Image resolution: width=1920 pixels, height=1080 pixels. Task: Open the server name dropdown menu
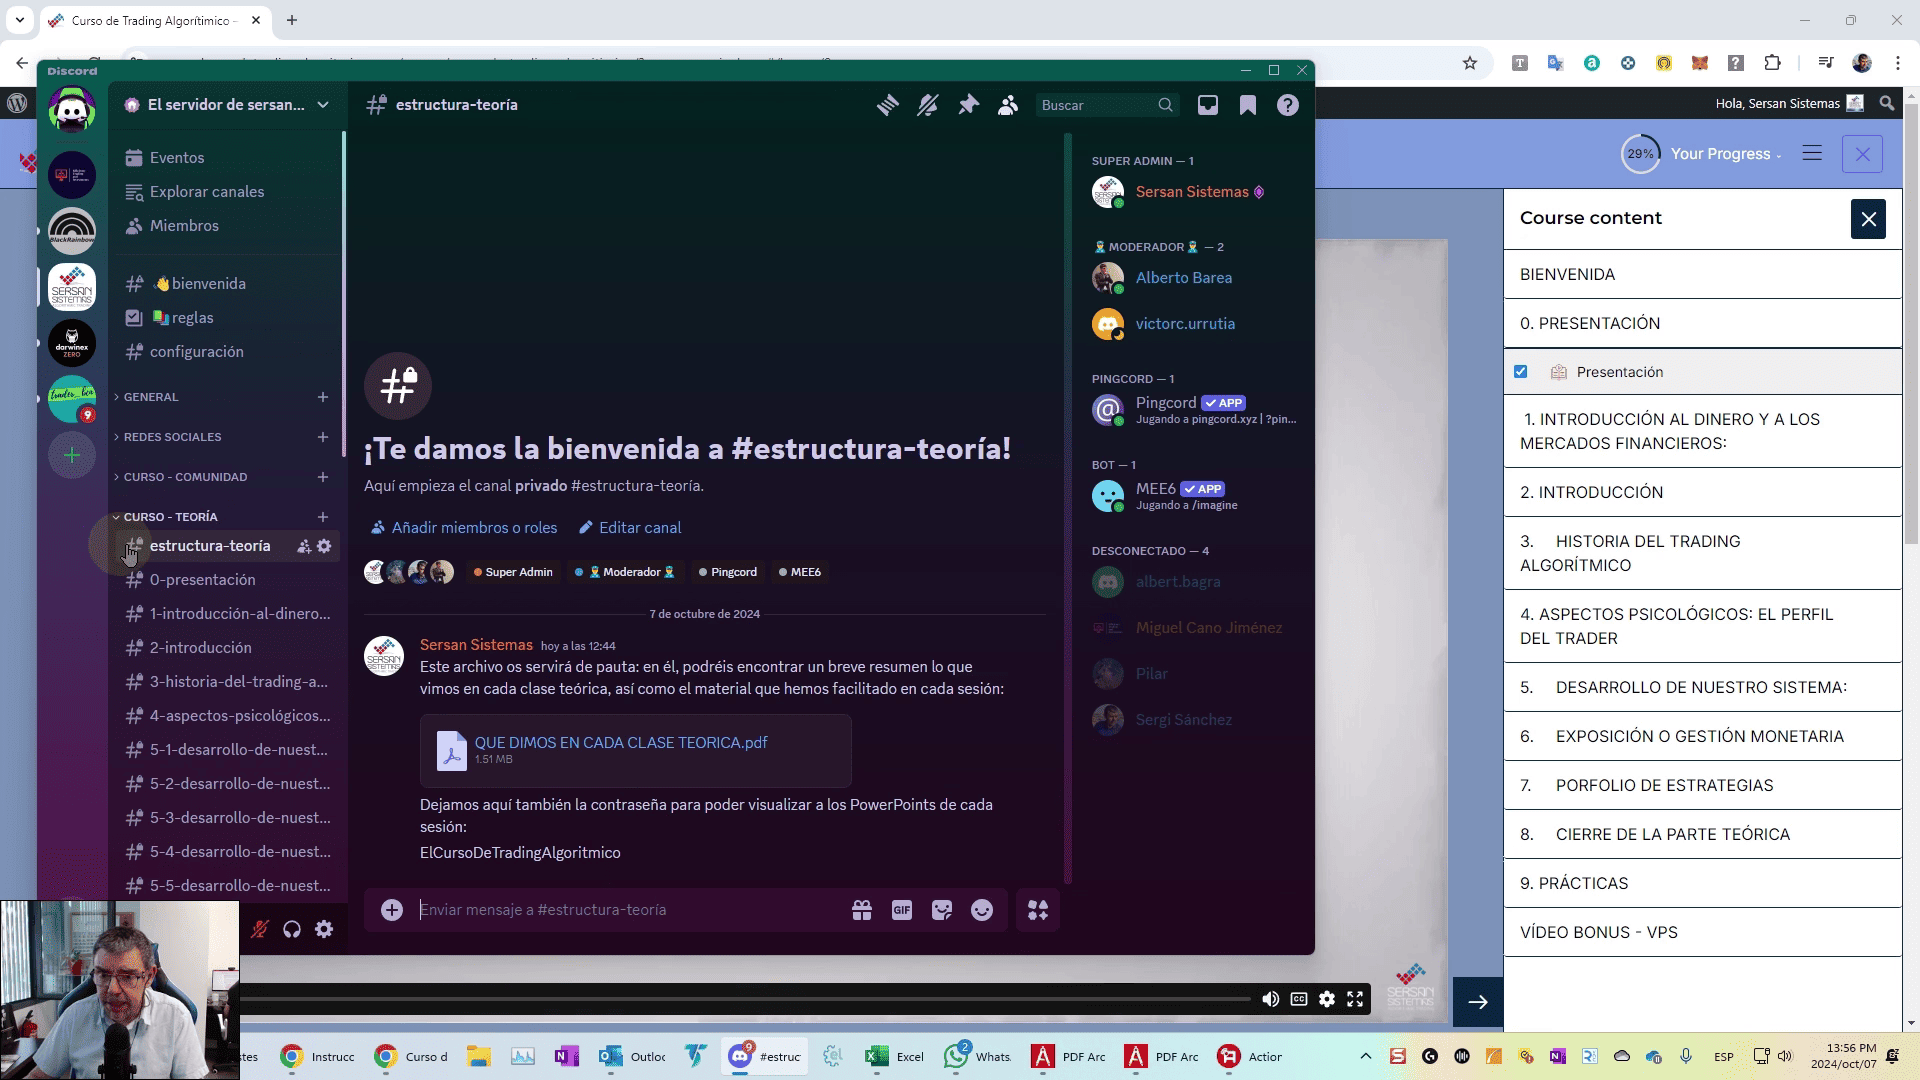pyautogui.click(x=228, y=105)
